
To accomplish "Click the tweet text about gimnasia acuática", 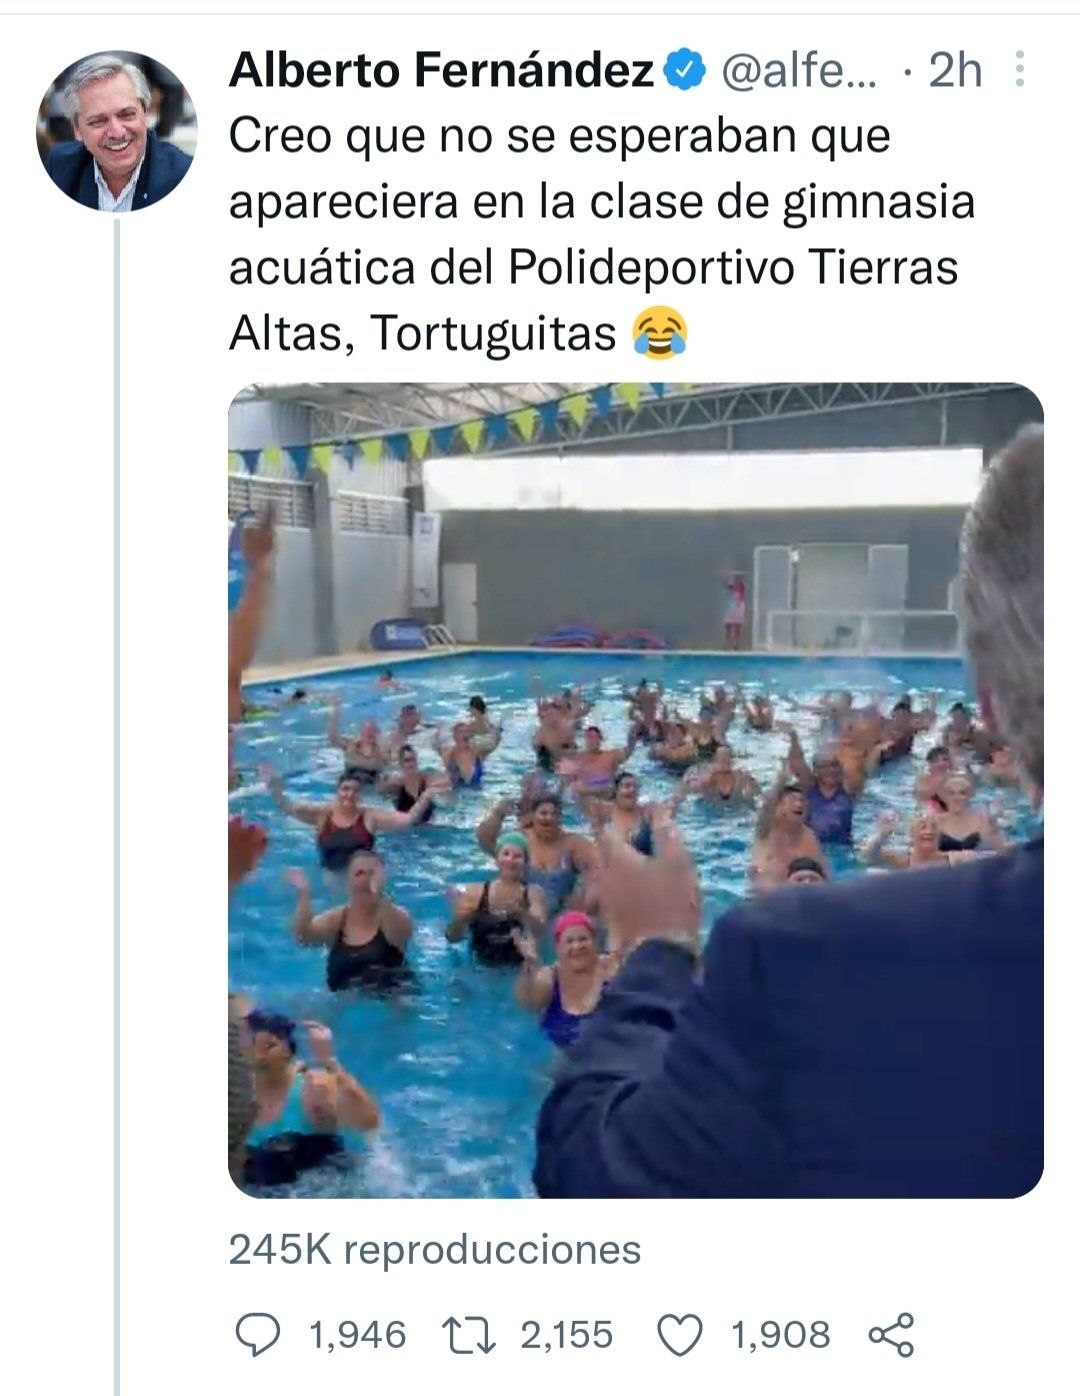I will coord(601,235).
